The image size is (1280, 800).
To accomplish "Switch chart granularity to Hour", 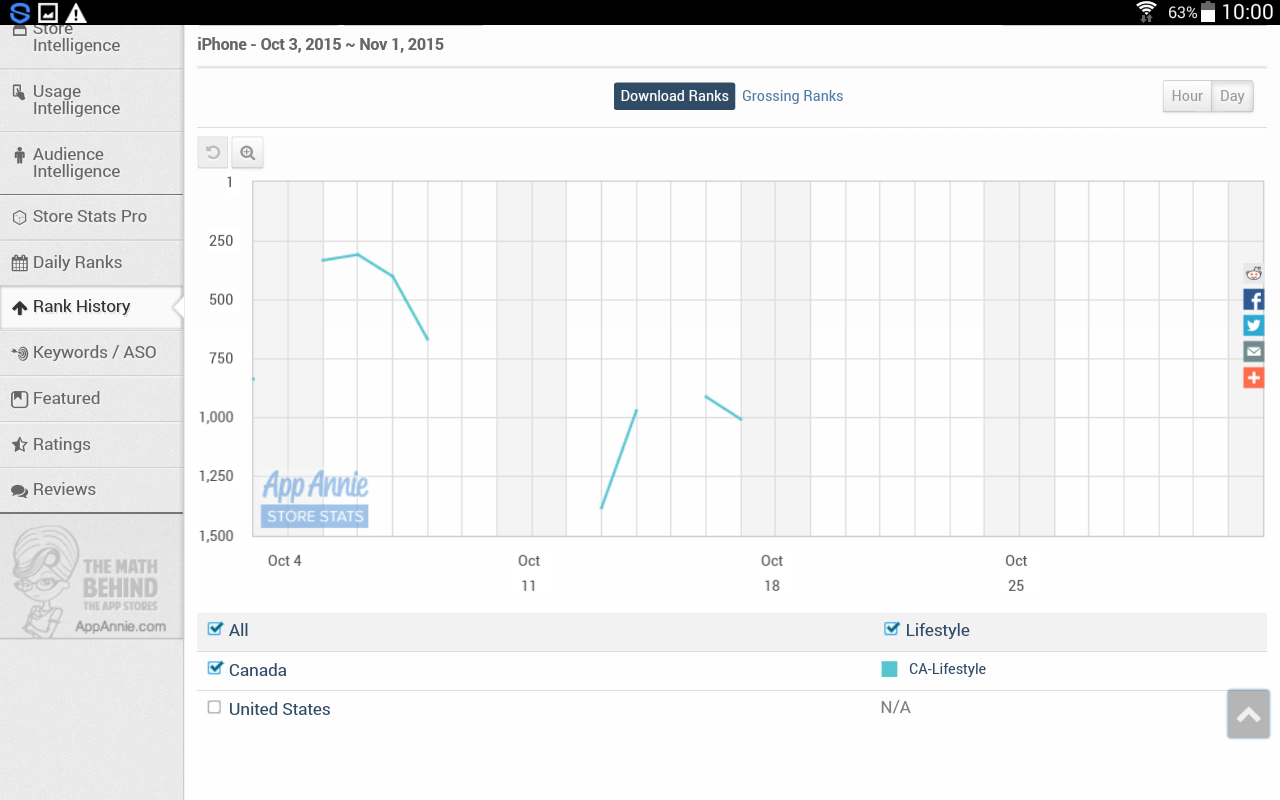I will tap(1187, 96).
